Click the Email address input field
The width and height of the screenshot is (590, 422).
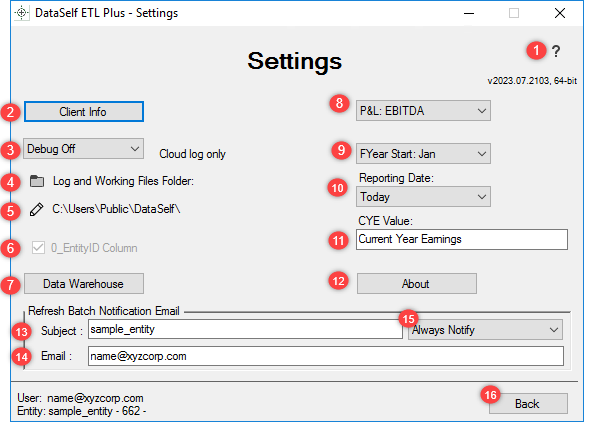(x=326, y=356)
